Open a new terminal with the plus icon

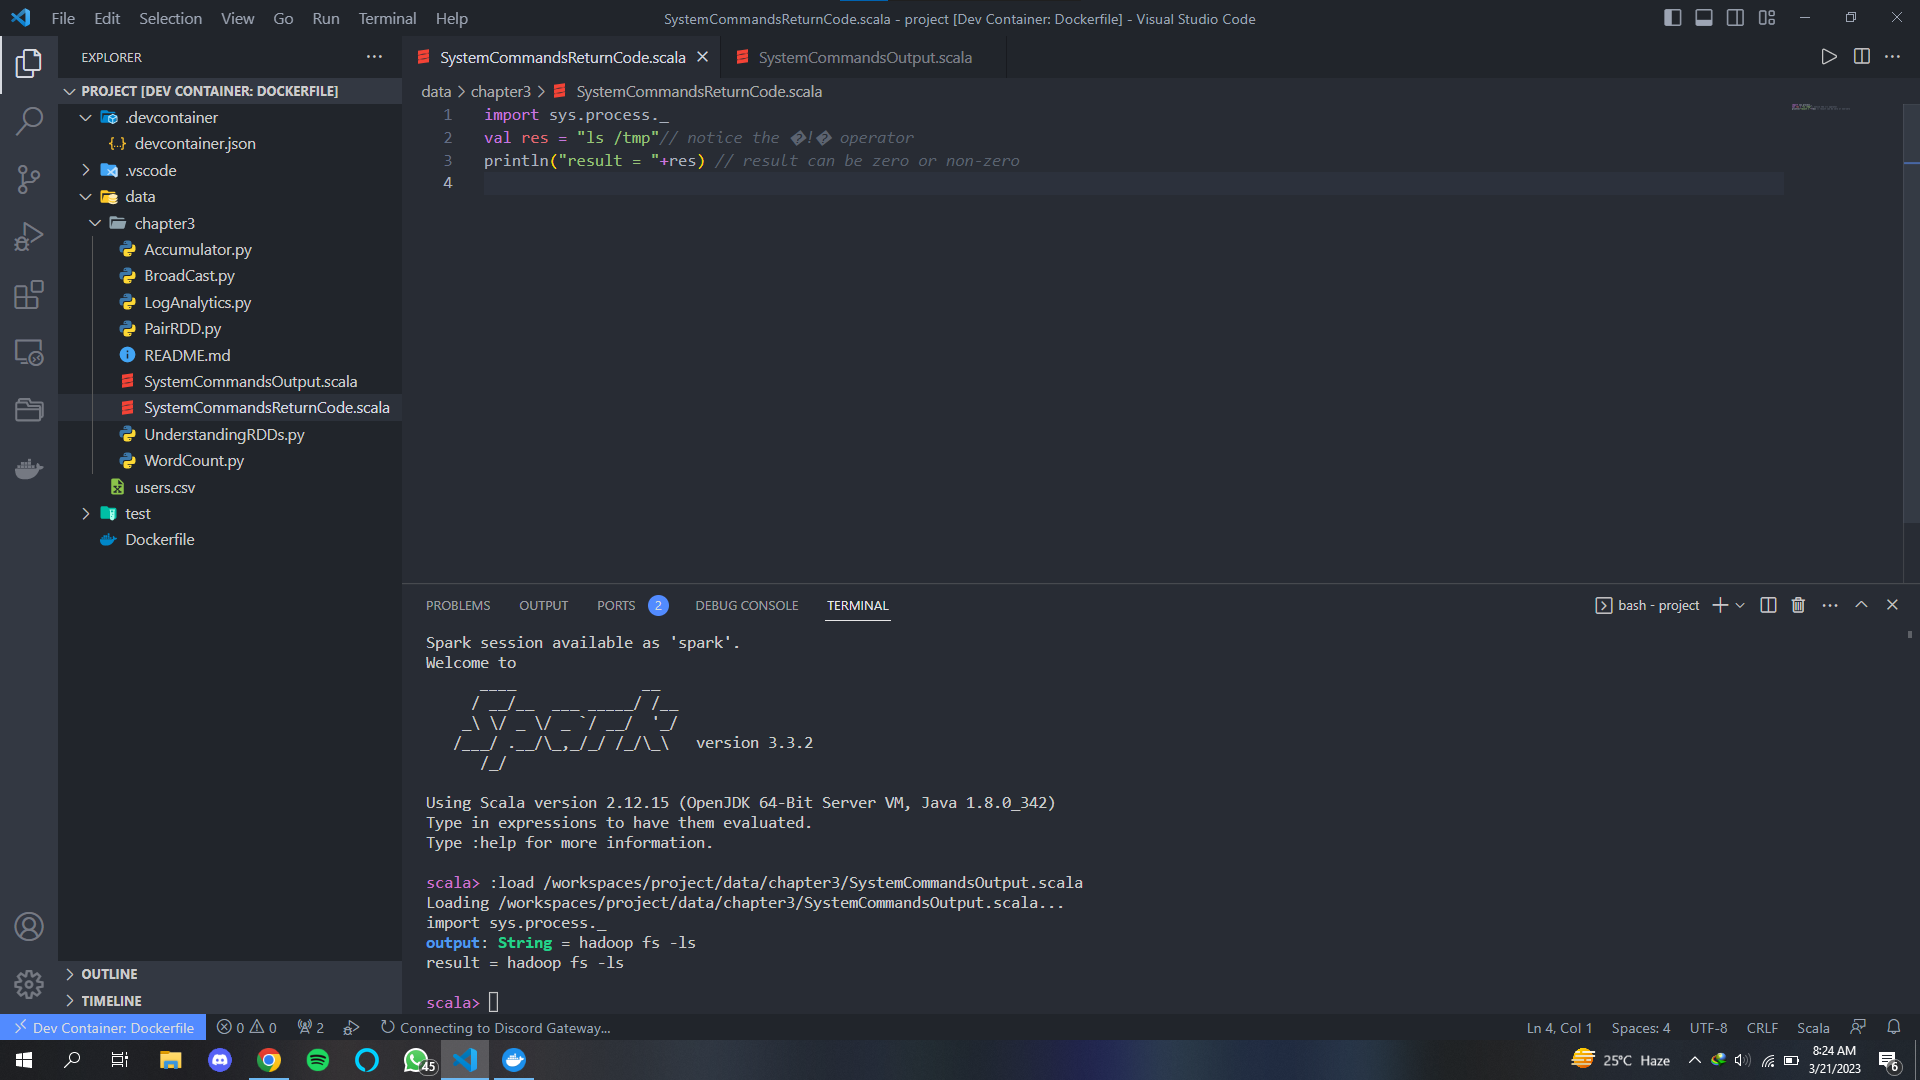[1718, 605]
